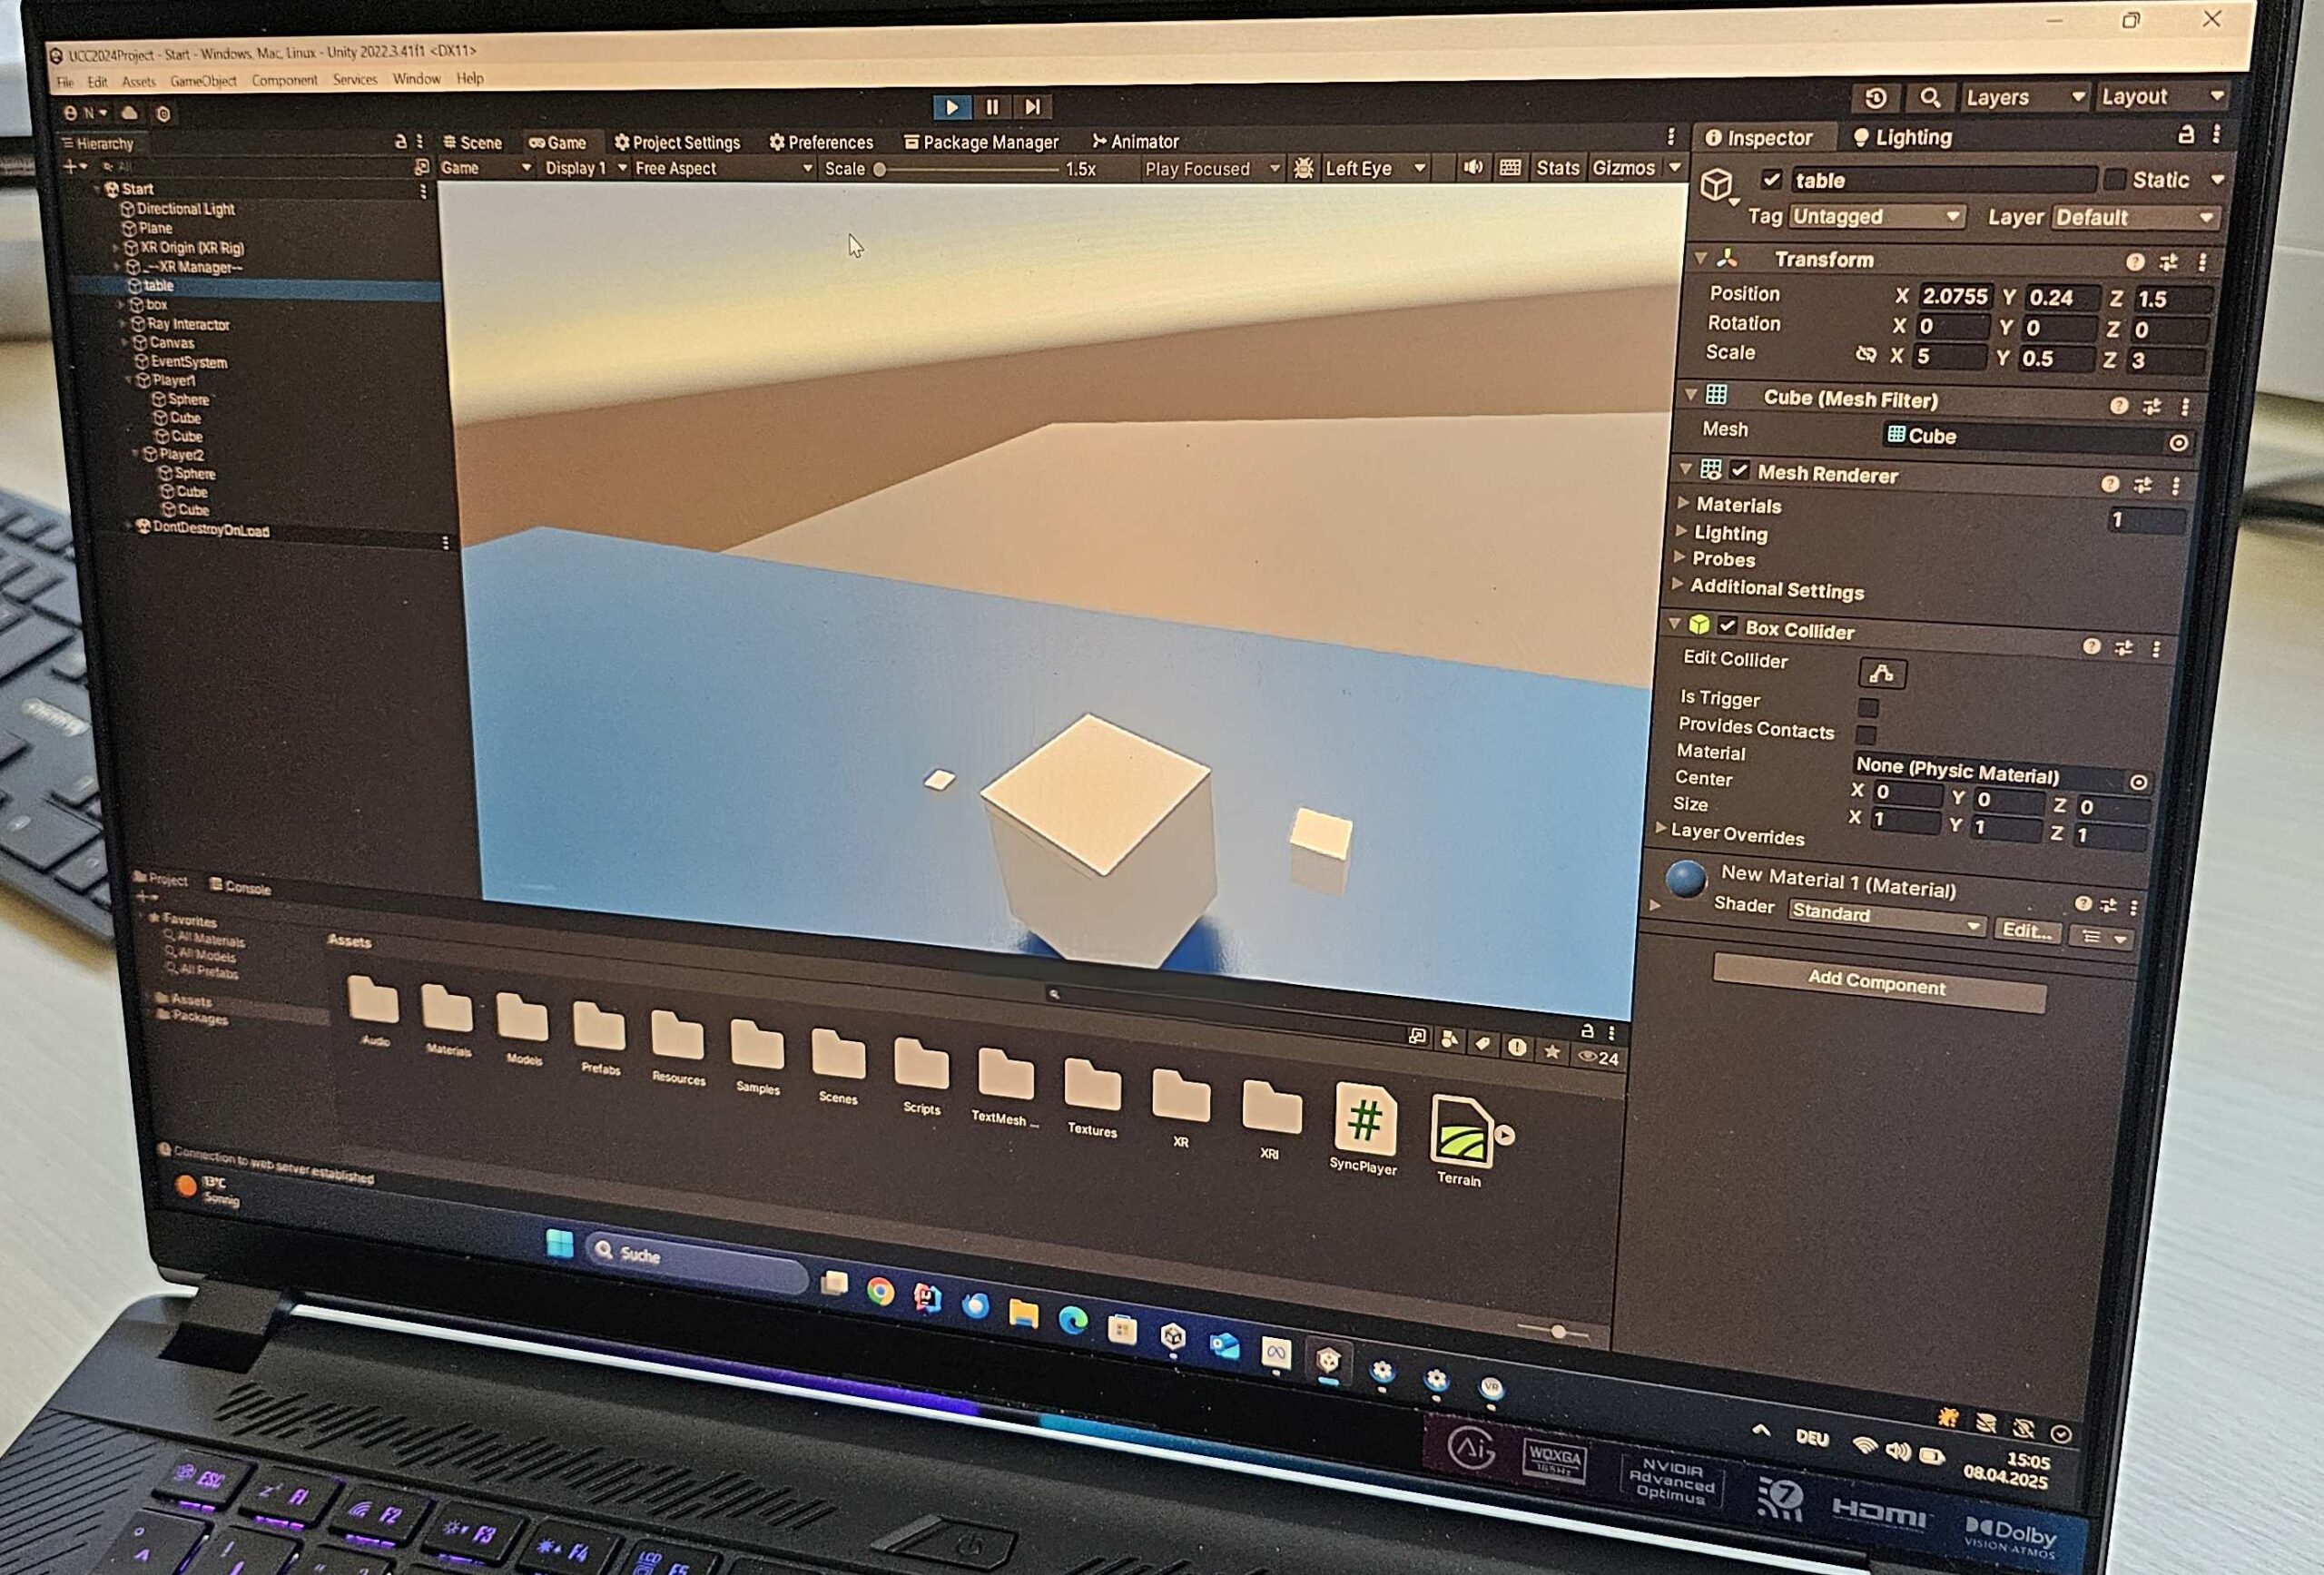Image resolution: width=2324 pixels, height=1575 pixels.
Task: Lock the Inspector panel
Action: click(2186, 135)
